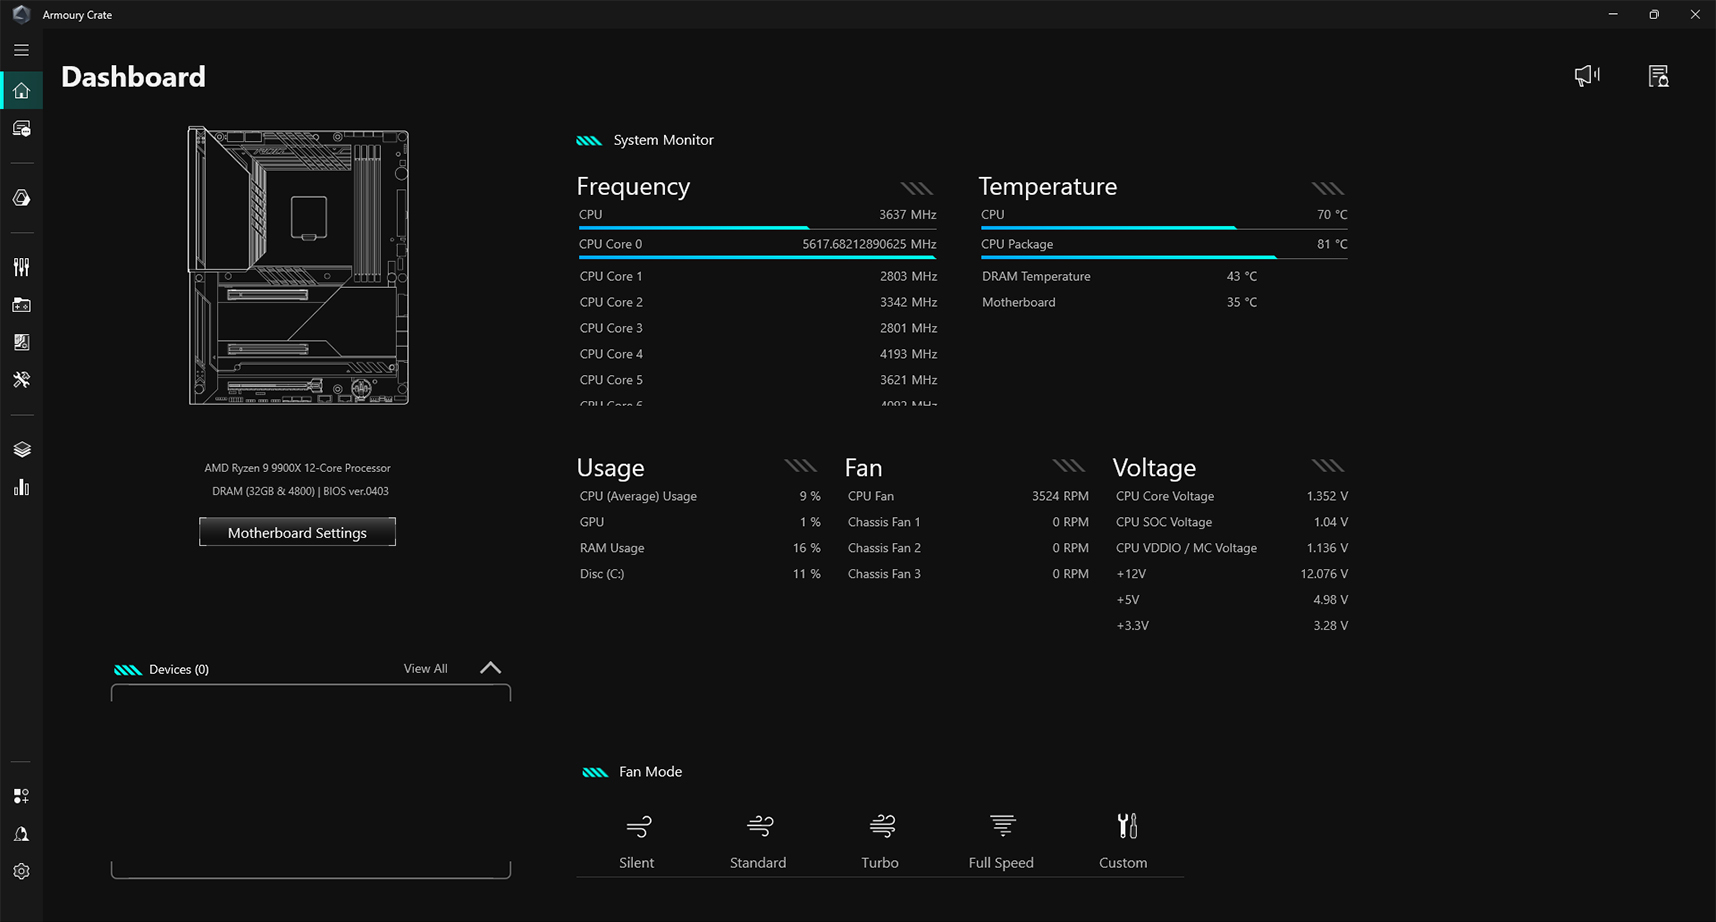Screen dimensions: 1716x922
Task: Open the announcements megaphone icon
Action: [1587, 75]
